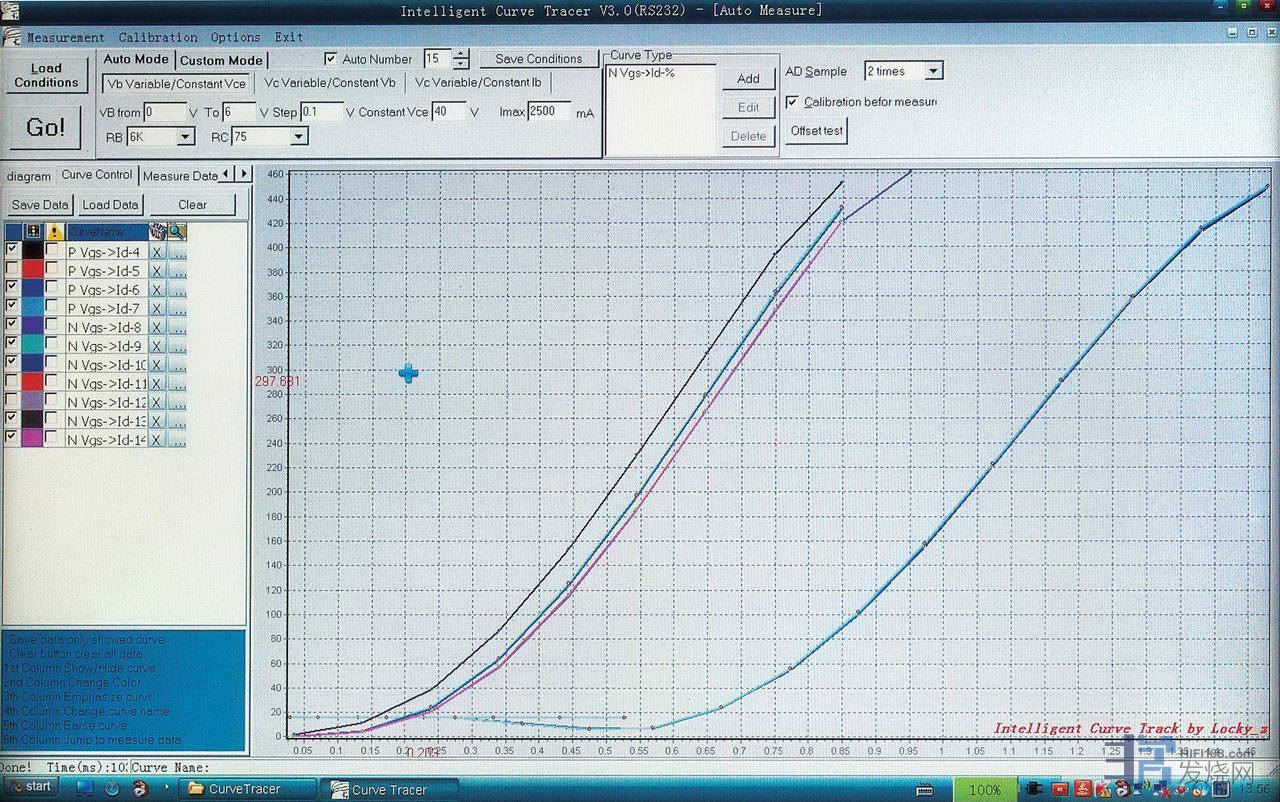Toggle Calibration before measure checkbox
The image size is (1280, 802).
(x=792, y=102)
